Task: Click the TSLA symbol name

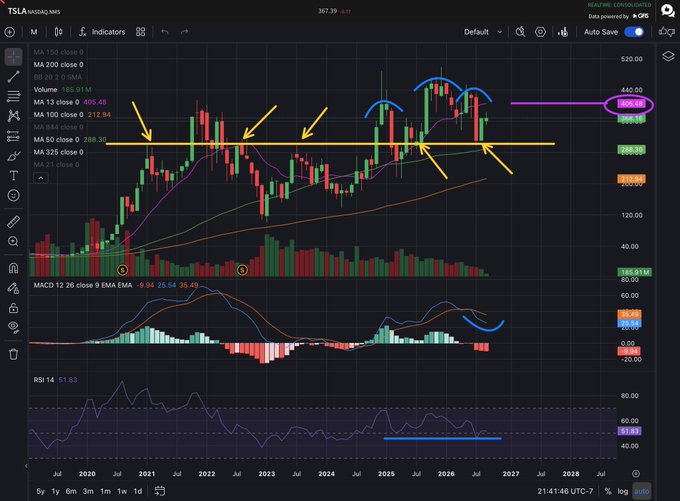Action: point(17,11)
